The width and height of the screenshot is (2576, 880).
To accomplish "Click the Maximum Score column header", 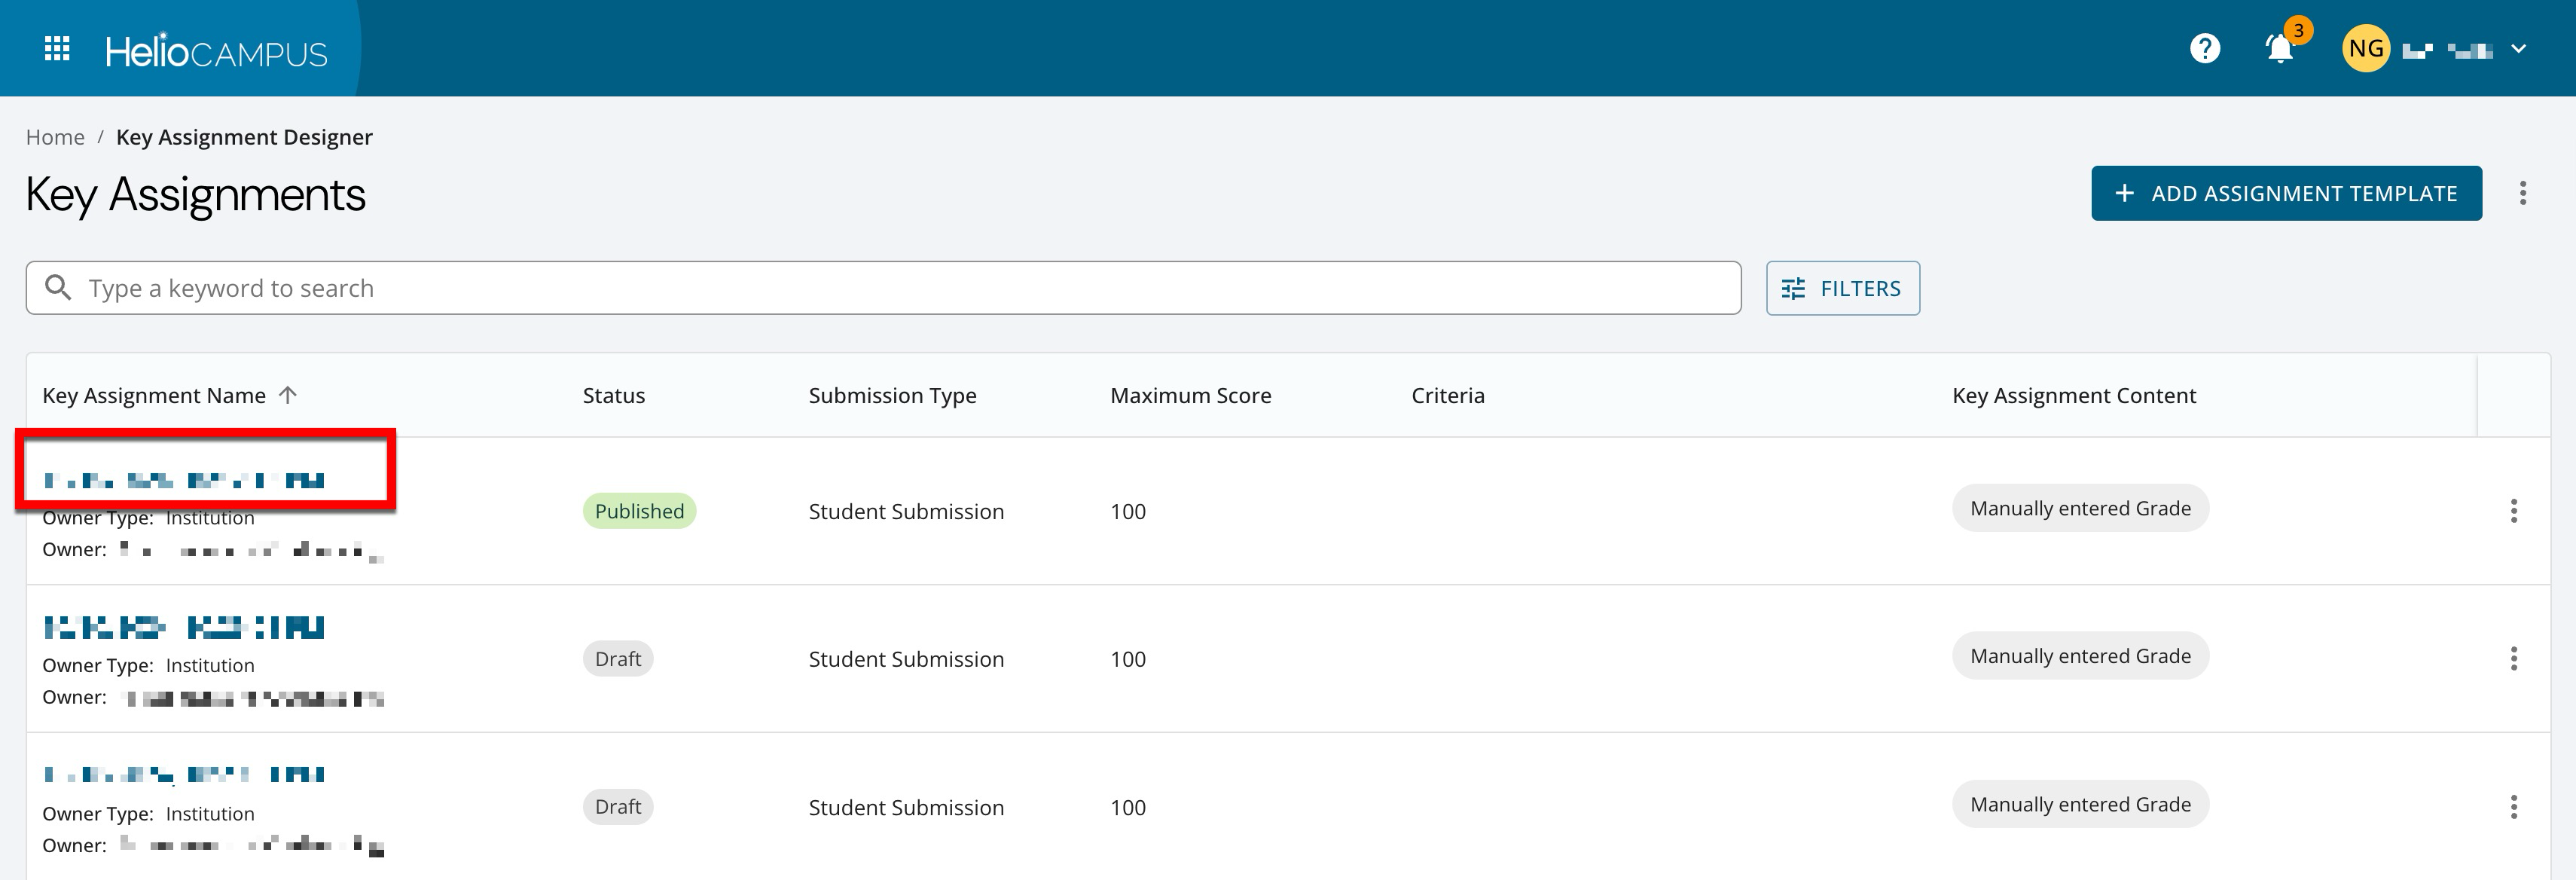I will tap(1190, 395).
